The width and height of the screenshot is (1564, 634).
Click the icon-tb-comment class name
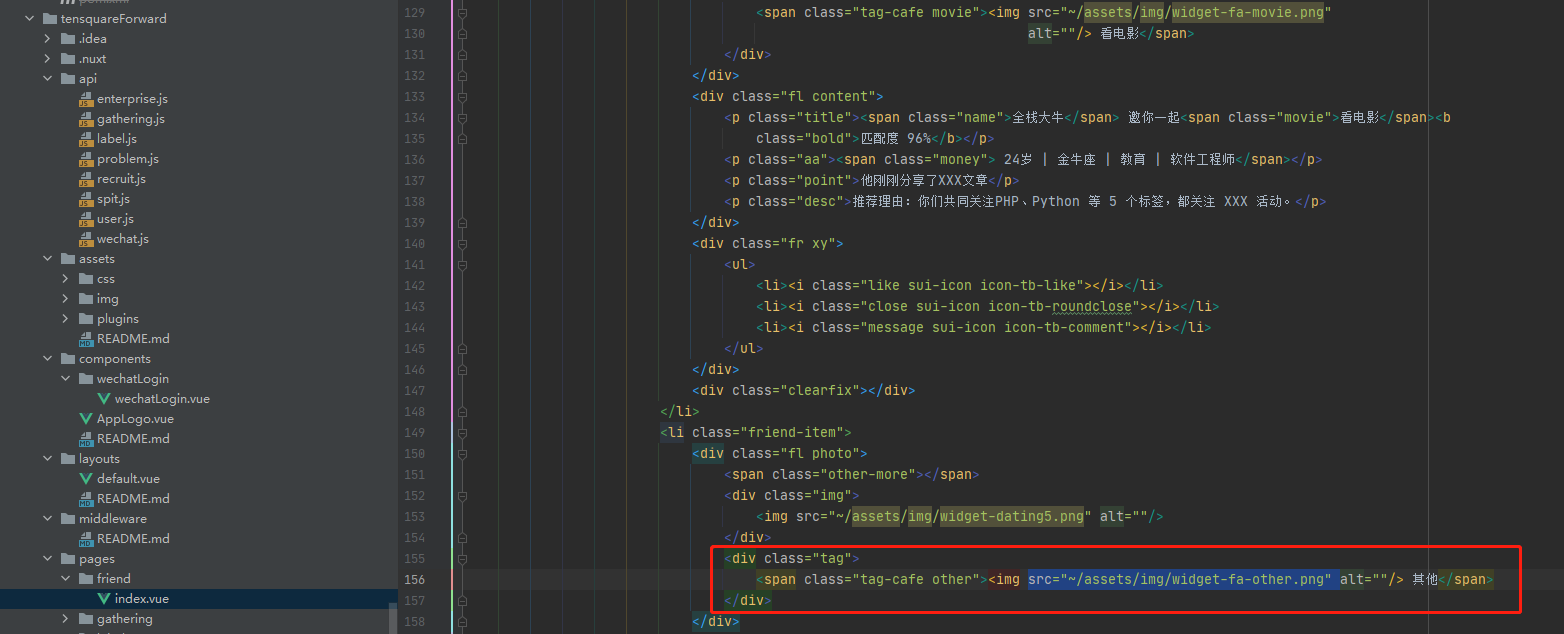click(x=1068, y=328)
